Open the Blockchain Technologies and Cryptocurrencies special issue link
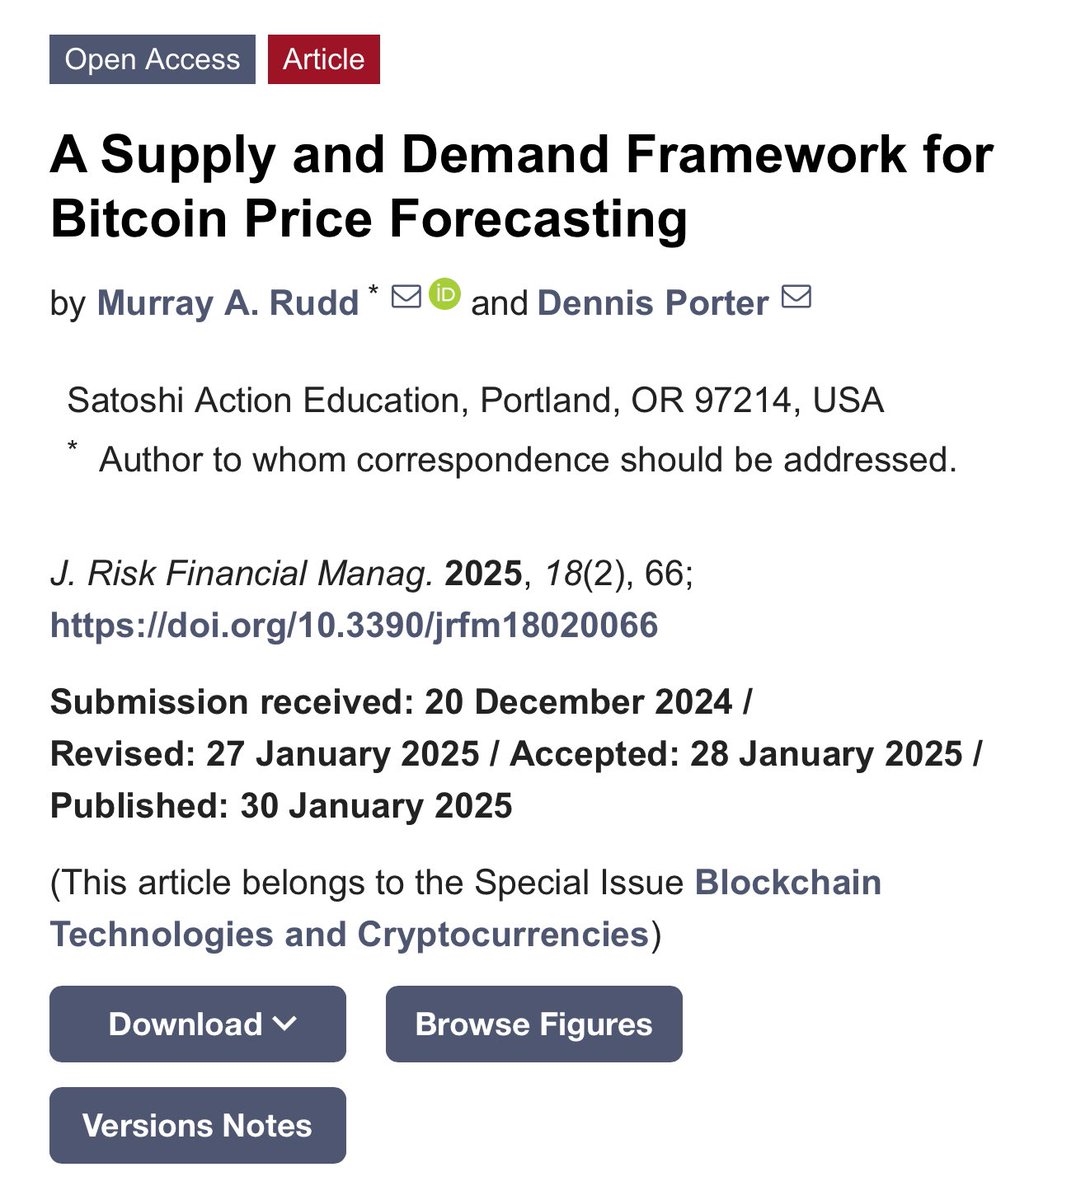This screenshot has width=1076, height=1200. pos(466,908)
